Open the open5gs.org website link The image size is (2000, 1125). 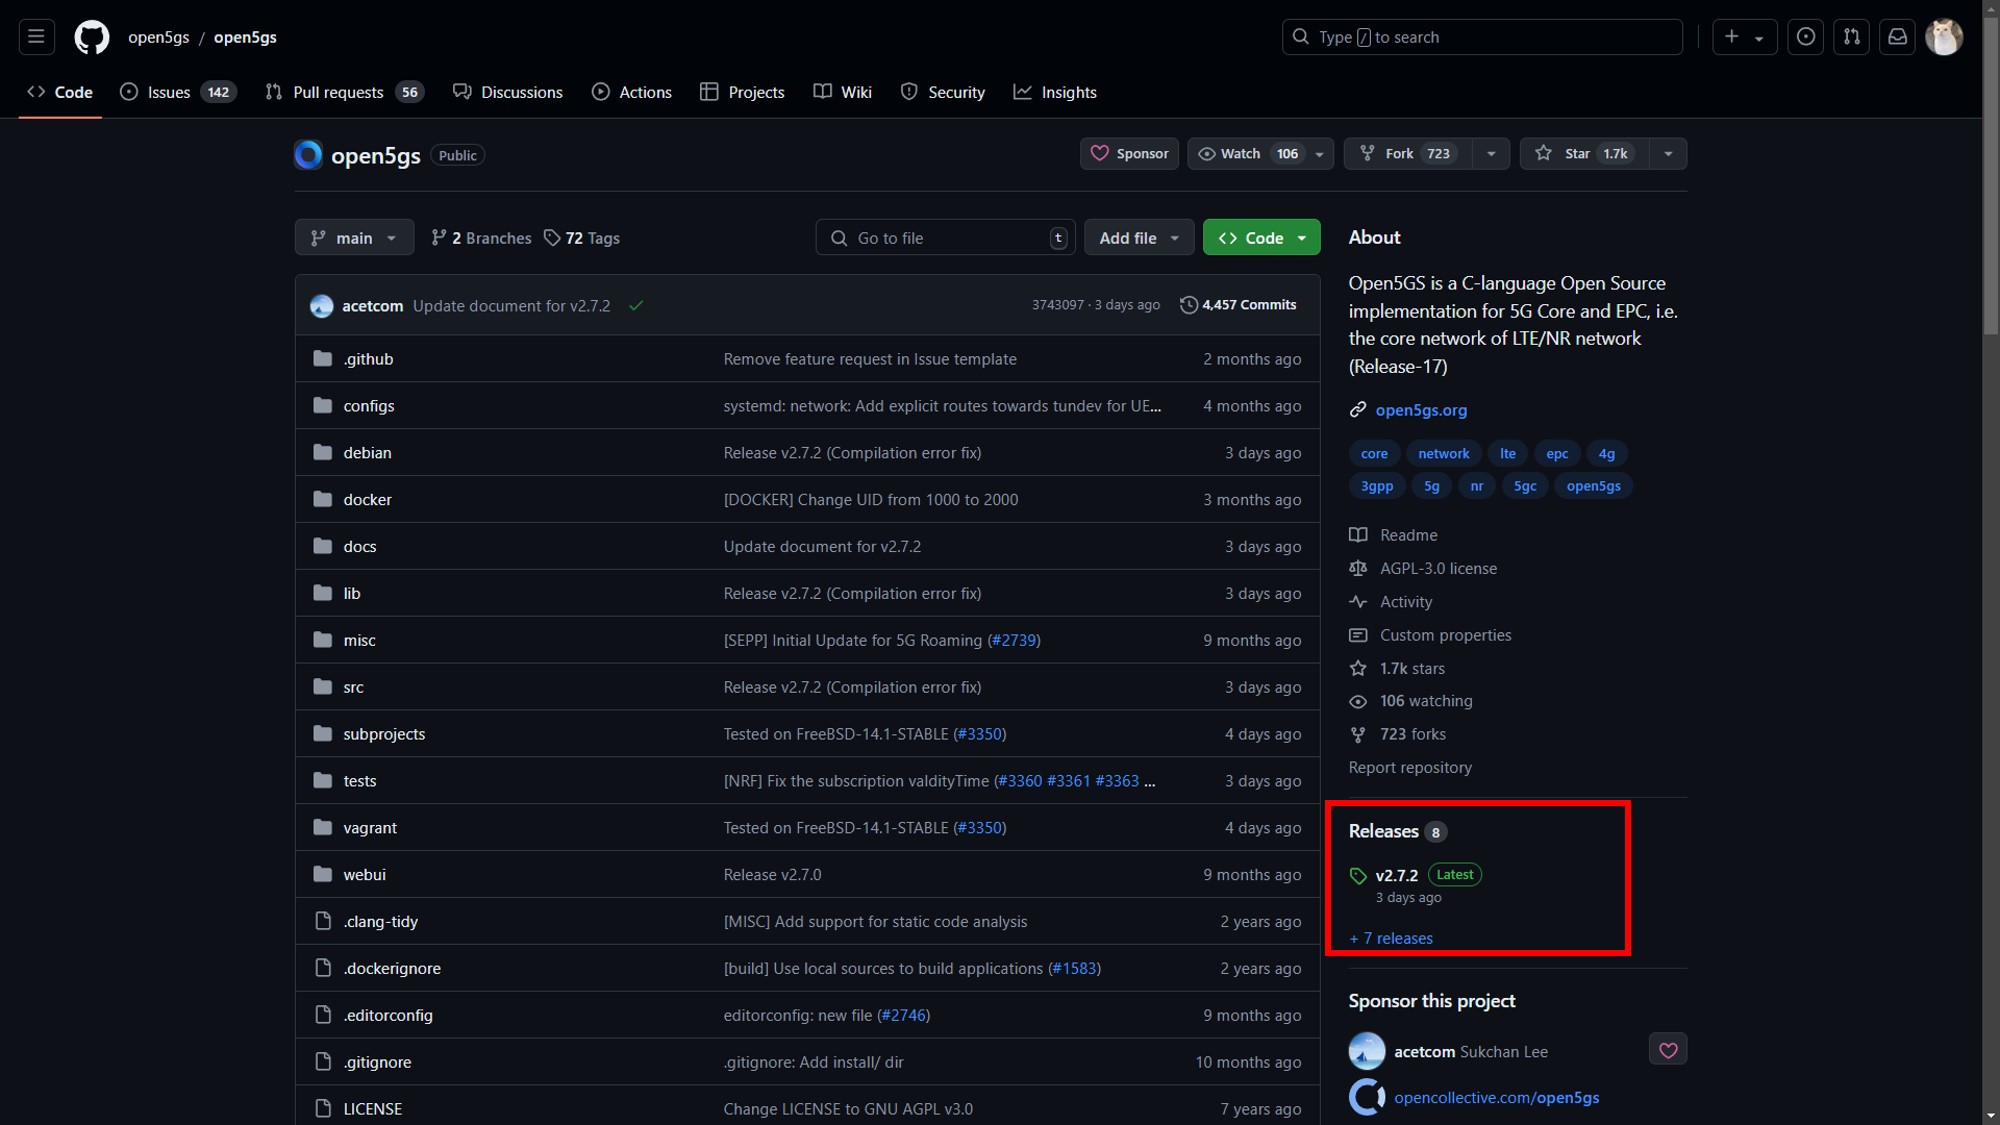click(1421, 410)
